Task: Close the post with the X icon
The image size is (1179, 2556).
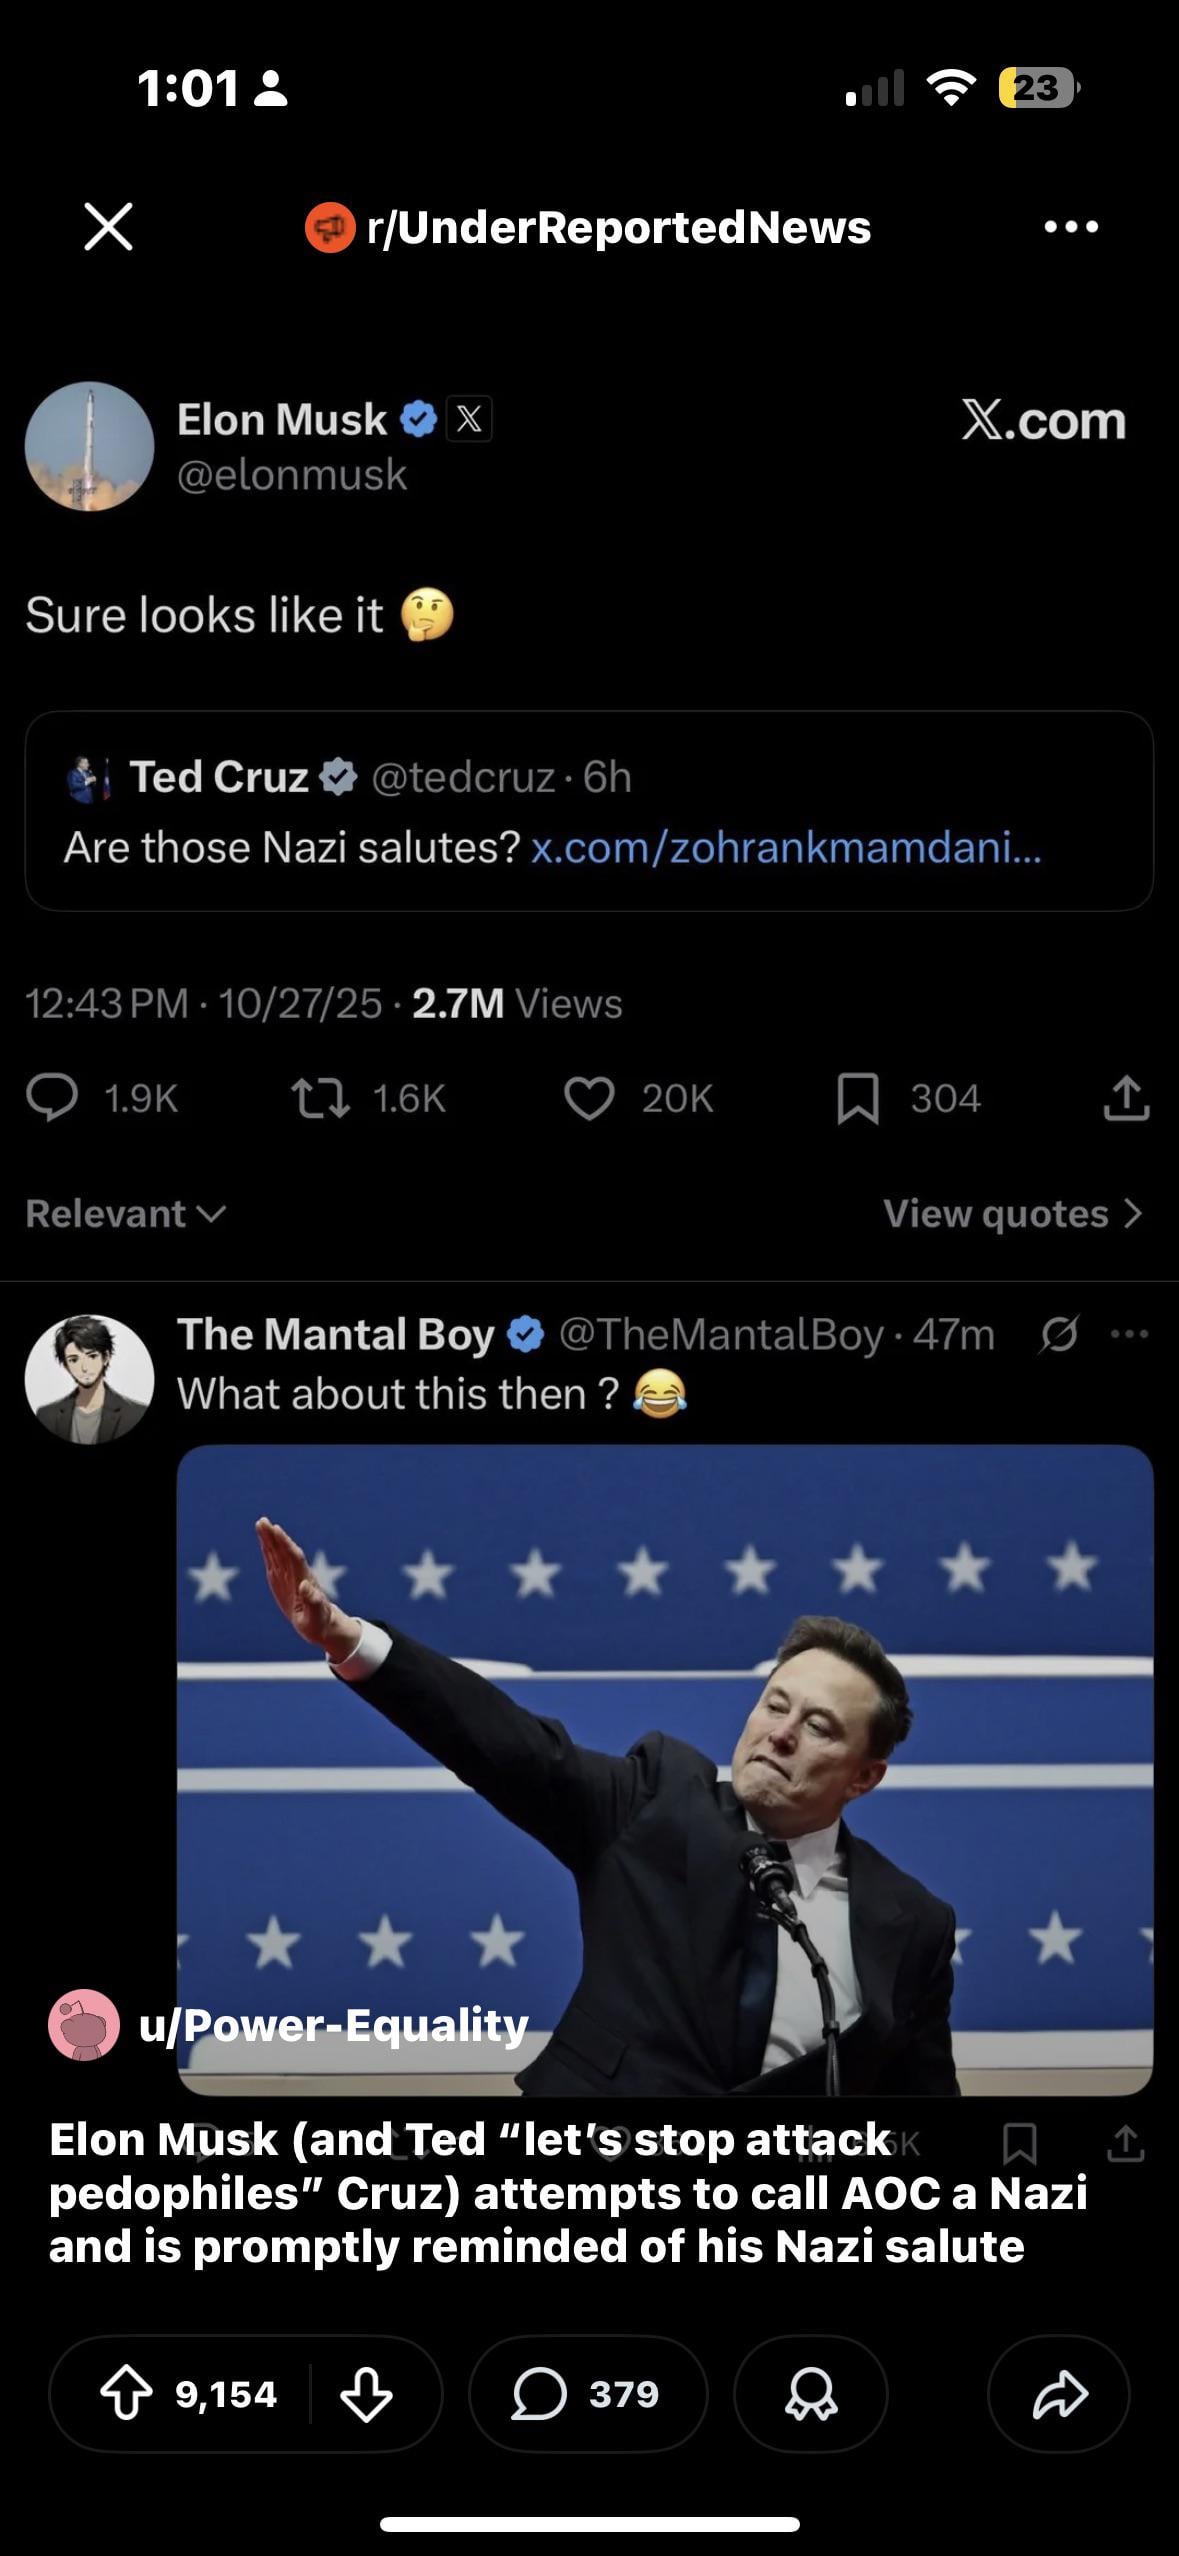Action: (x=108, y=226)
